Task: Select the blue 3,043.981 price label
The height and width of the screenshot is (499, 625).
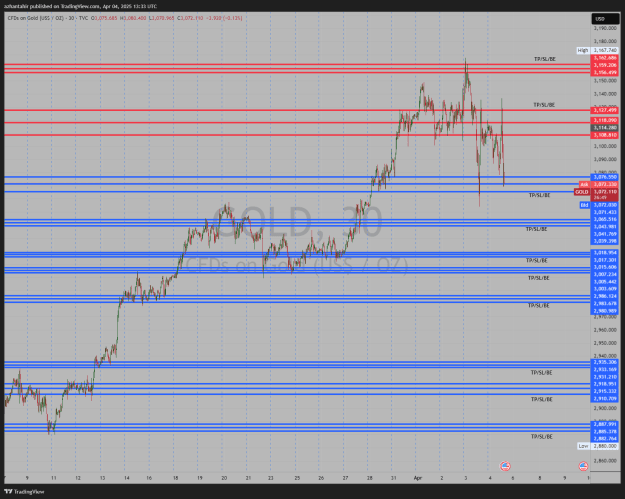Action: pyautogui.click(x=605, y=226)
